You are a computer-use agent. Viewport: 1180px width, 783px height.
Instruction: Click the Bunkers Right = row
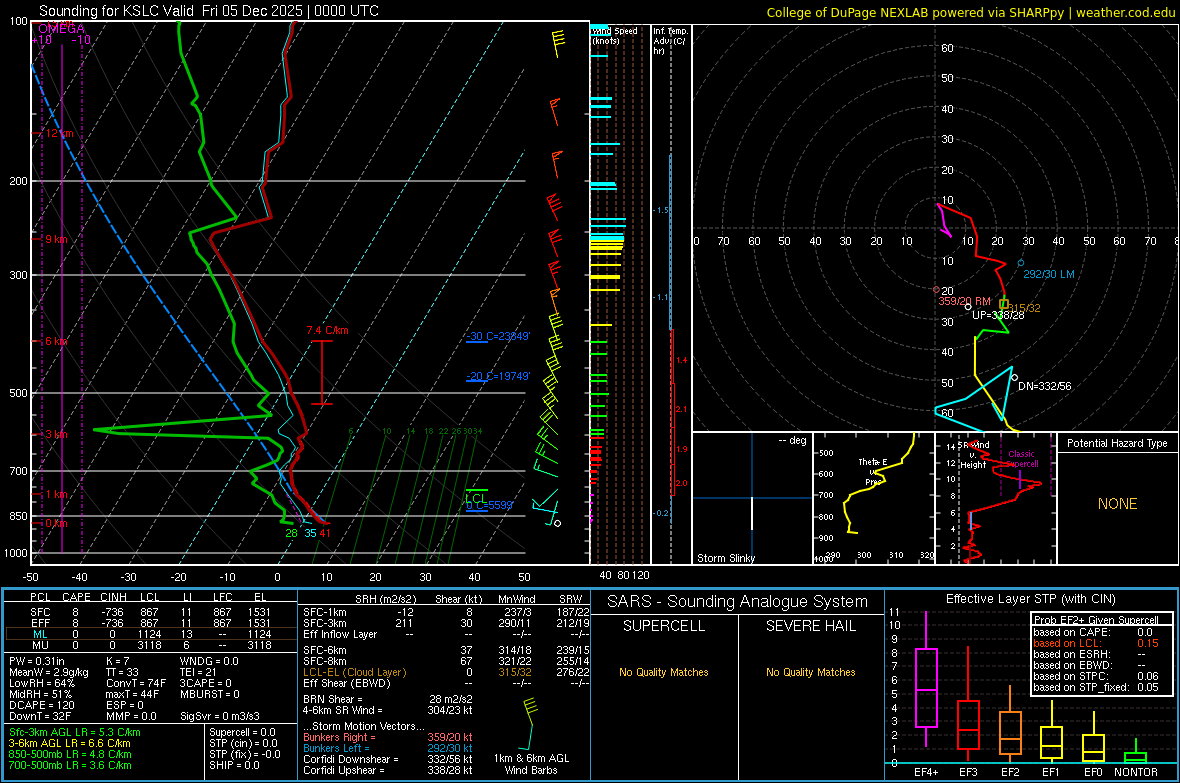coord(388,738)
